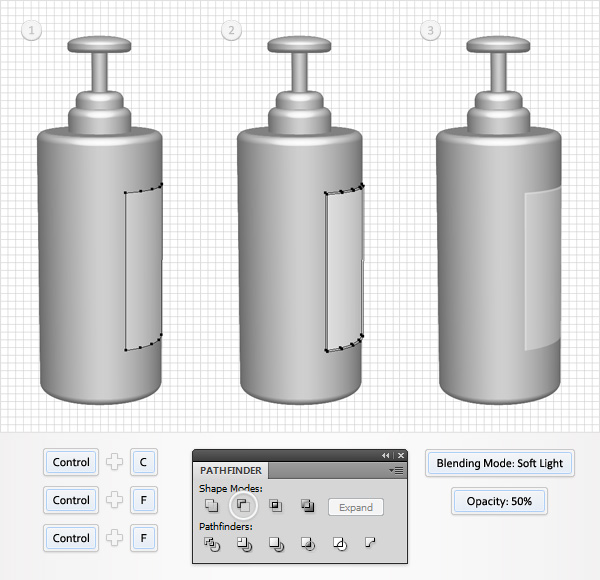Screen dimensions: 600x580
Task: Select the PATHFINDER tab
Action: [x=231, y=470]
